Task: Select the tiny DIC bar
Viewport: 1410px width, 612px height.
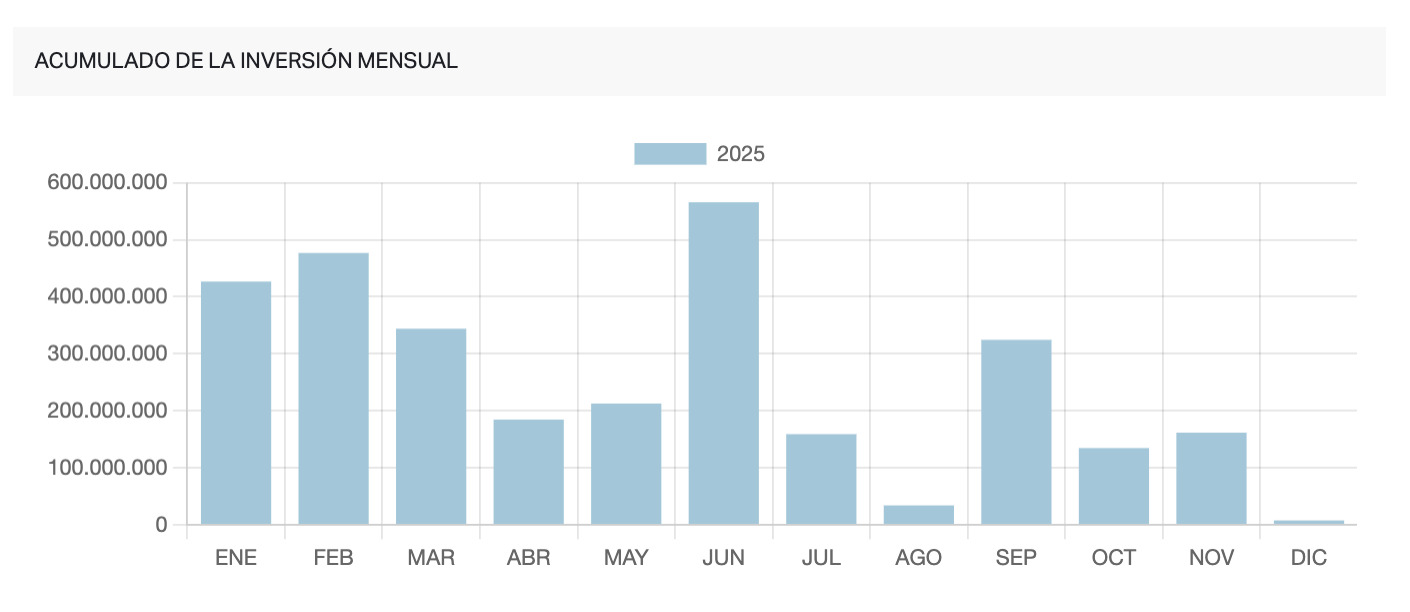Action: click(1308, 522)
